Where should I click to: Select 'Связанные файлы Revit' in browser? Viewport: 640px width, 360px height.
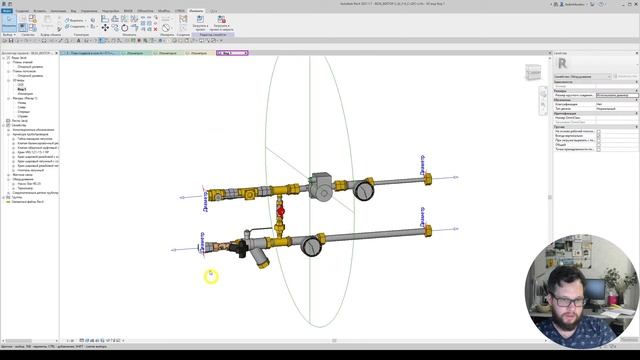(x=27, y=202)
